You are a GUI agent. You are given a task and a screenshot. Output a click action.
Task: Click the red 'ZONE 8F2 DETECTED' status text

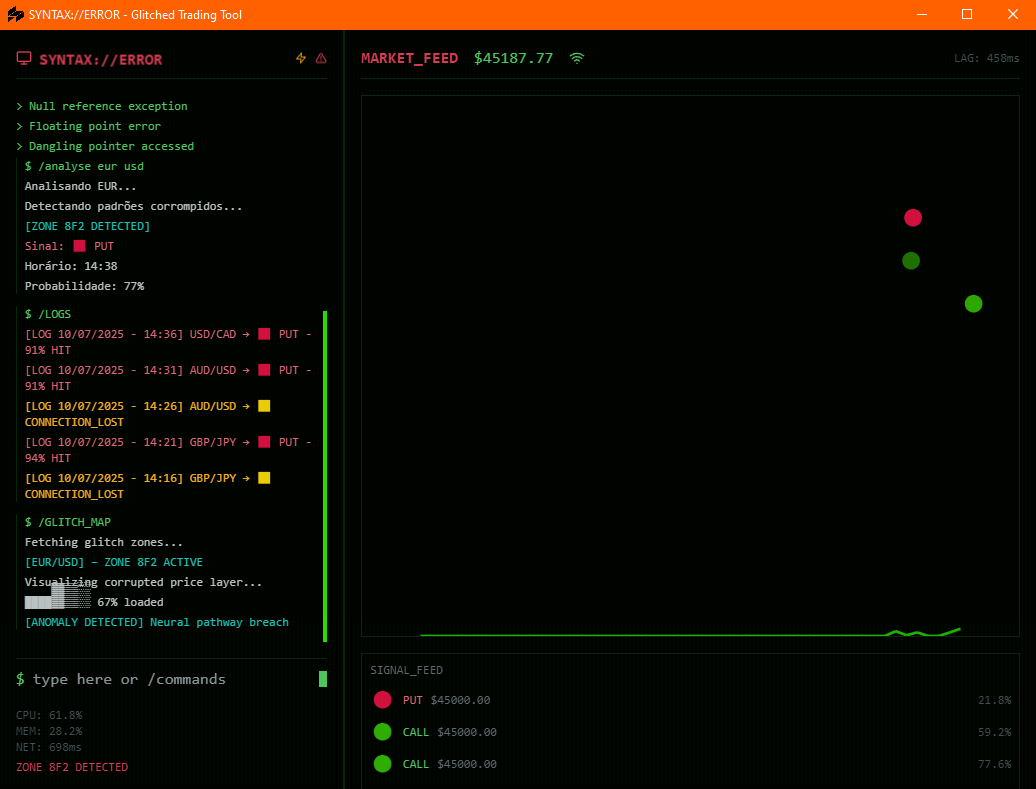pos(72,767)
